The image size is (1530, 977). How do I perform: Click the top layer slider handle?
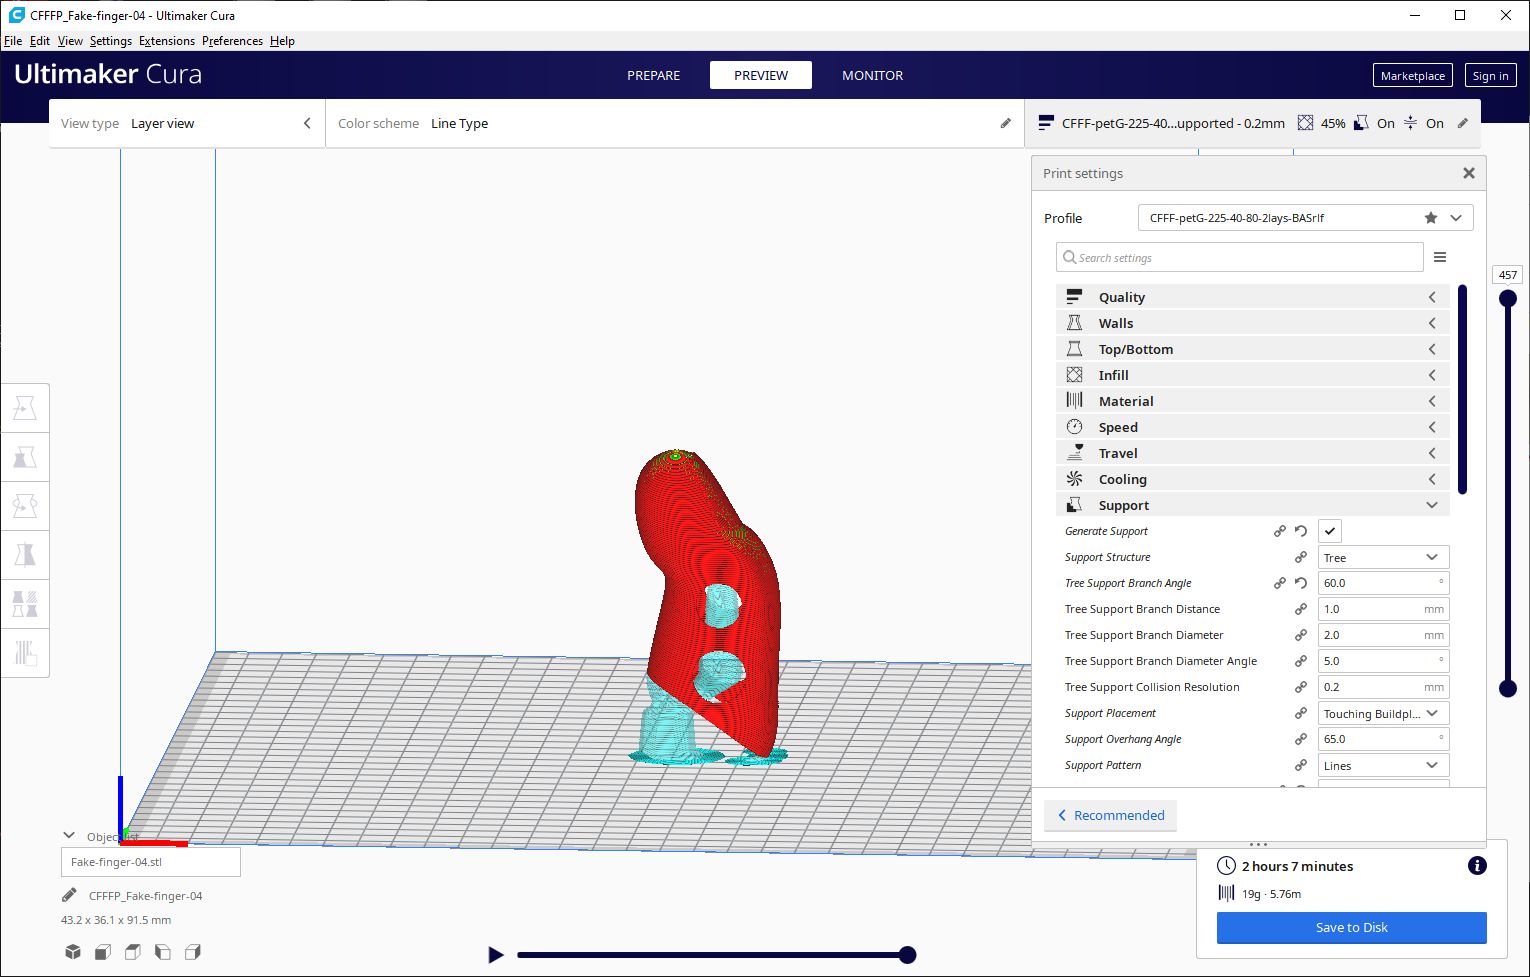click(1508, 298)
